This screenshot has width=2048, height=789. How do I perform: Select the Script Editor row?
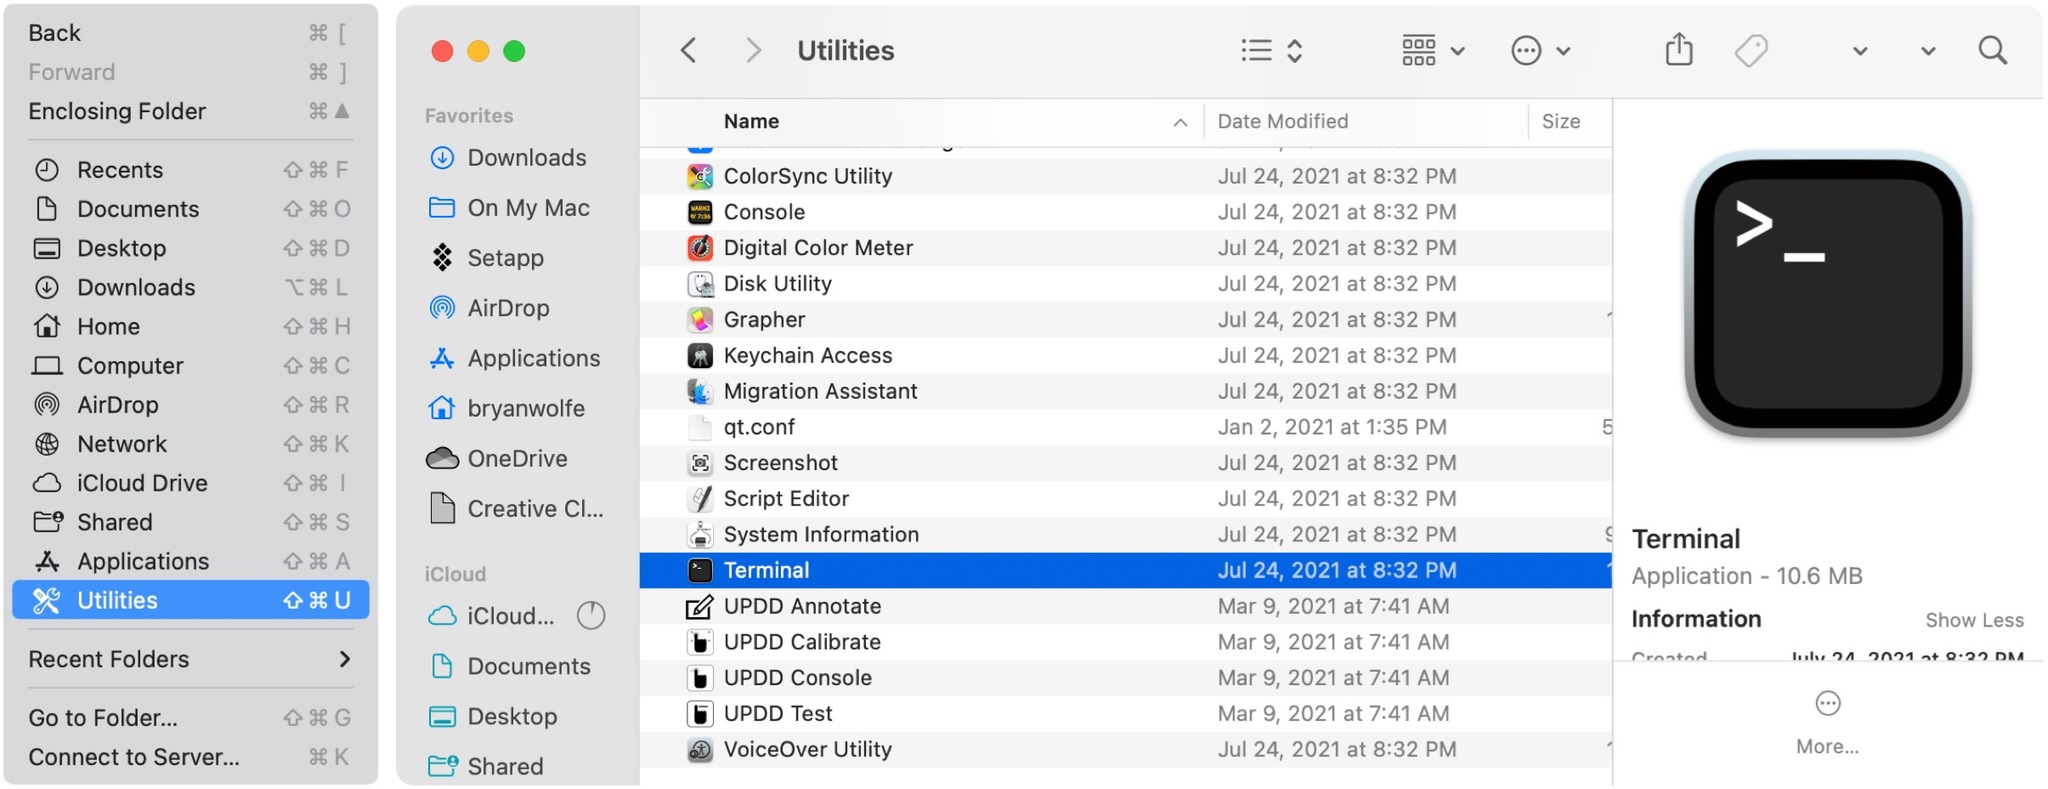point(786,499)
